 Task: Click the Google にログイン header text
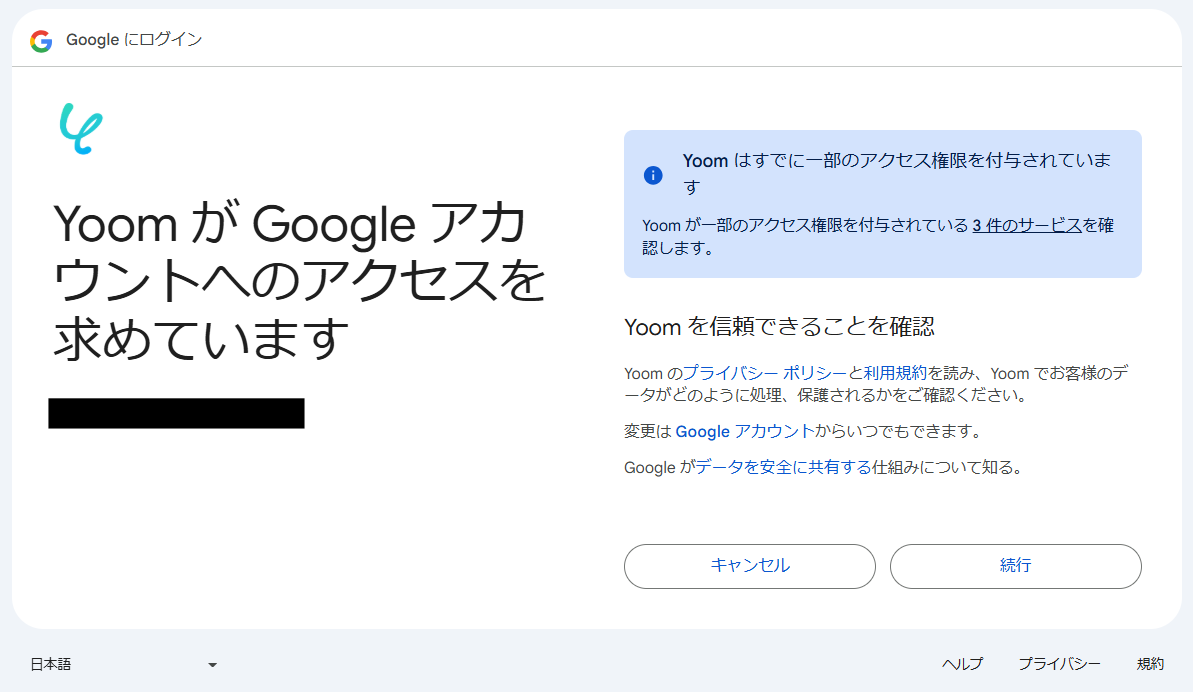tap(134, 40)
